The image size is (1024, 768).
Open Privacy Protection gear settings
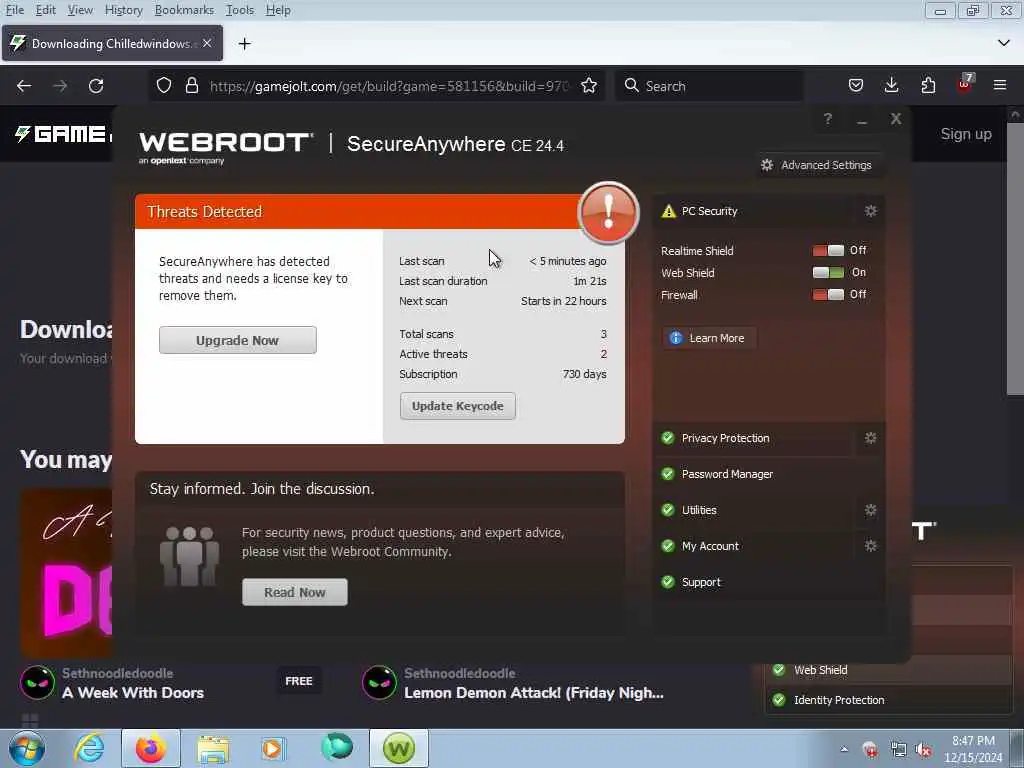click(871, 438)
